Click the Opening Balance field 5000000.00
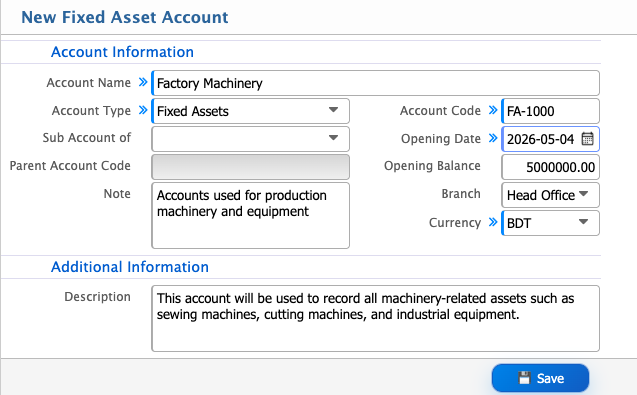The width and height of the screenshot is (637, 395). click(x=550, y=167)
